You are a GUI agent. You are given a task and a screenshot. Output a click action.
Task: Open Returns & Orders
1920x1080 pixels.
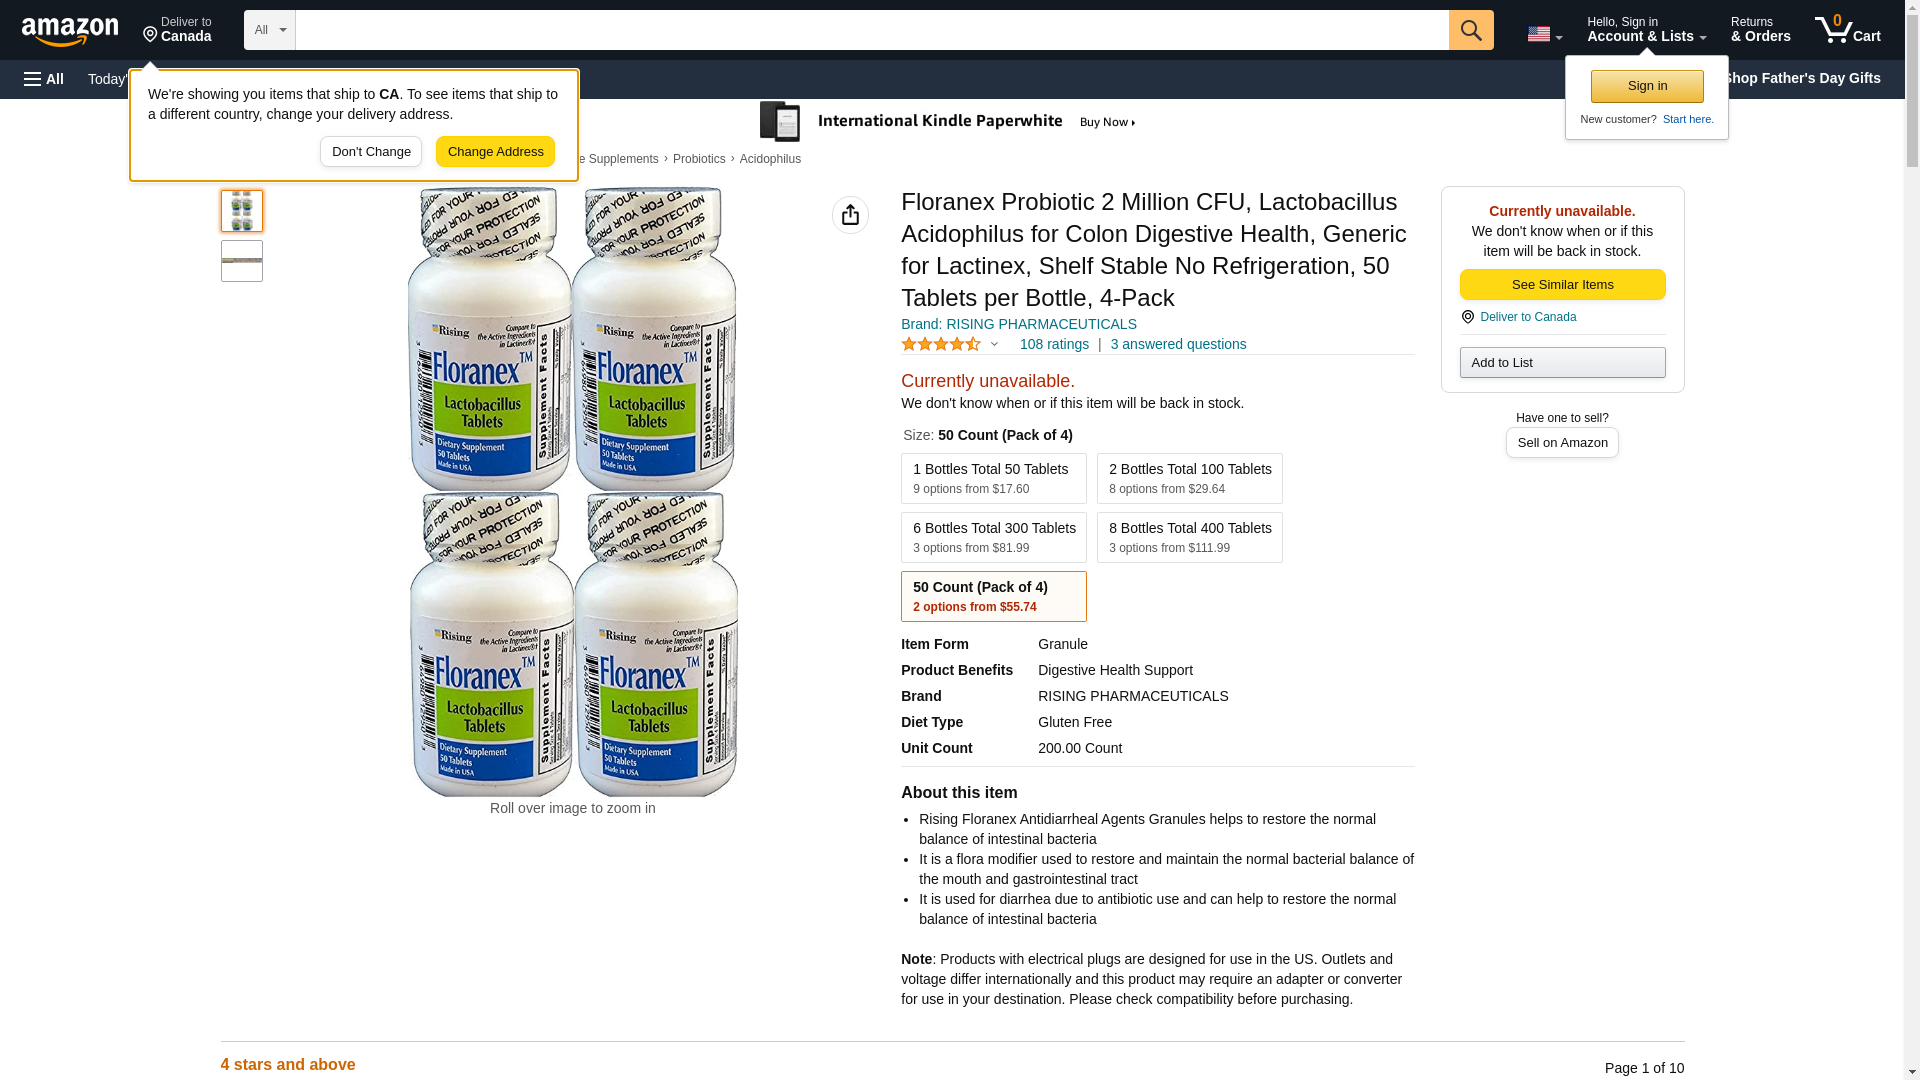tap(1760, 30)
